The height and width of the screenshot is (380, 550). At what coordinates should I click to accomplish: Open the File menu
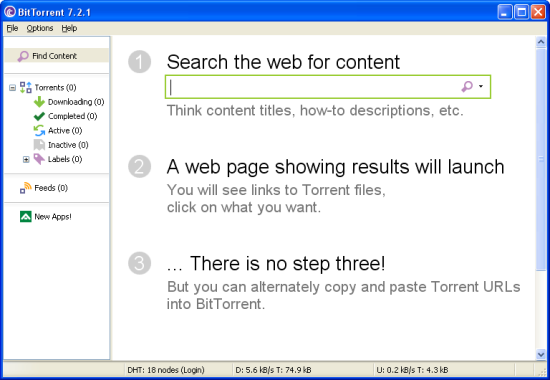[12, 28]
